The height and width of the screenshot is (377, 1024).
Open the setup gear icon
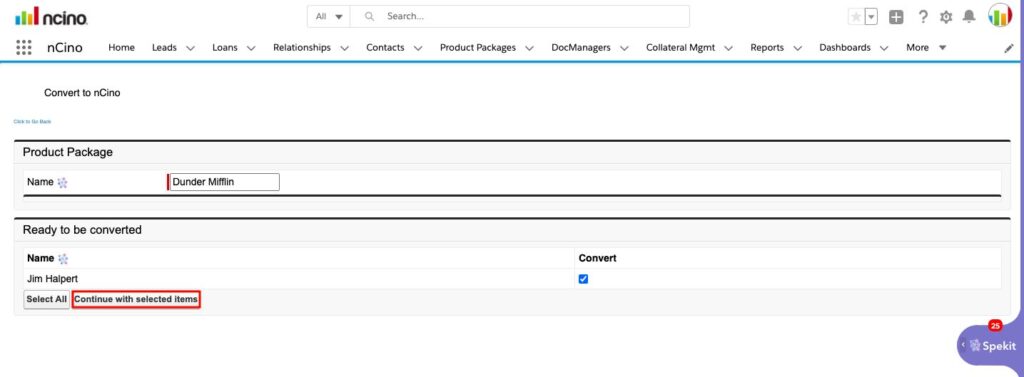coord(946,17)
